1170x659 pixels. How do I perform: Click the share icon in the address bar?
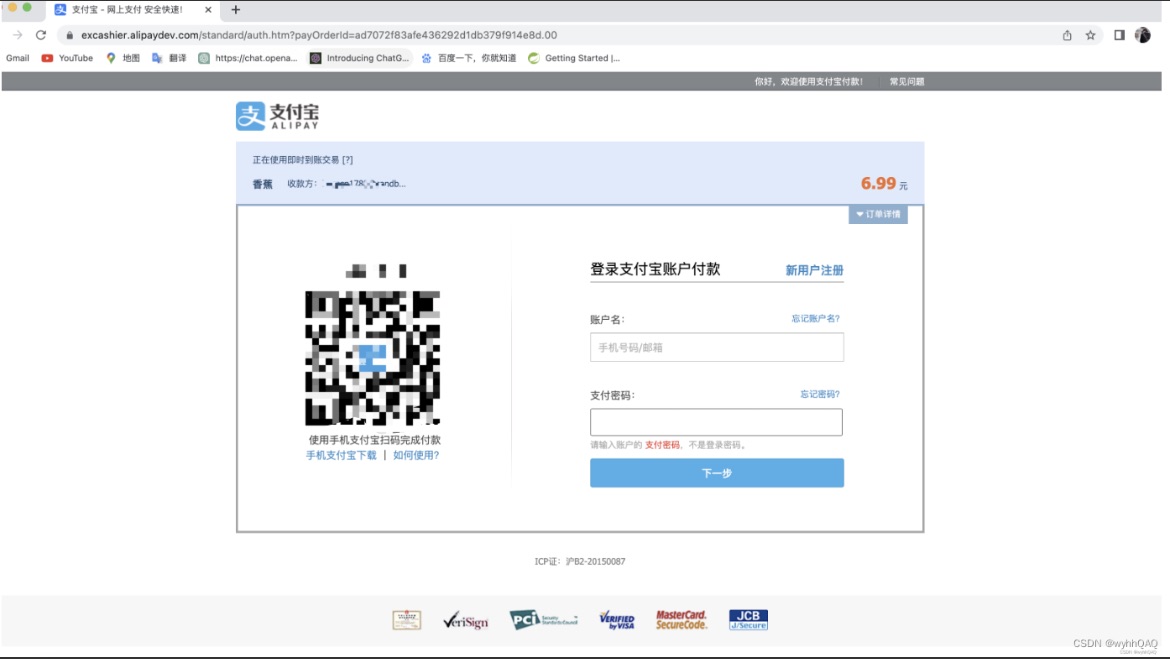pyautogui.click(x=1067, y=35)
